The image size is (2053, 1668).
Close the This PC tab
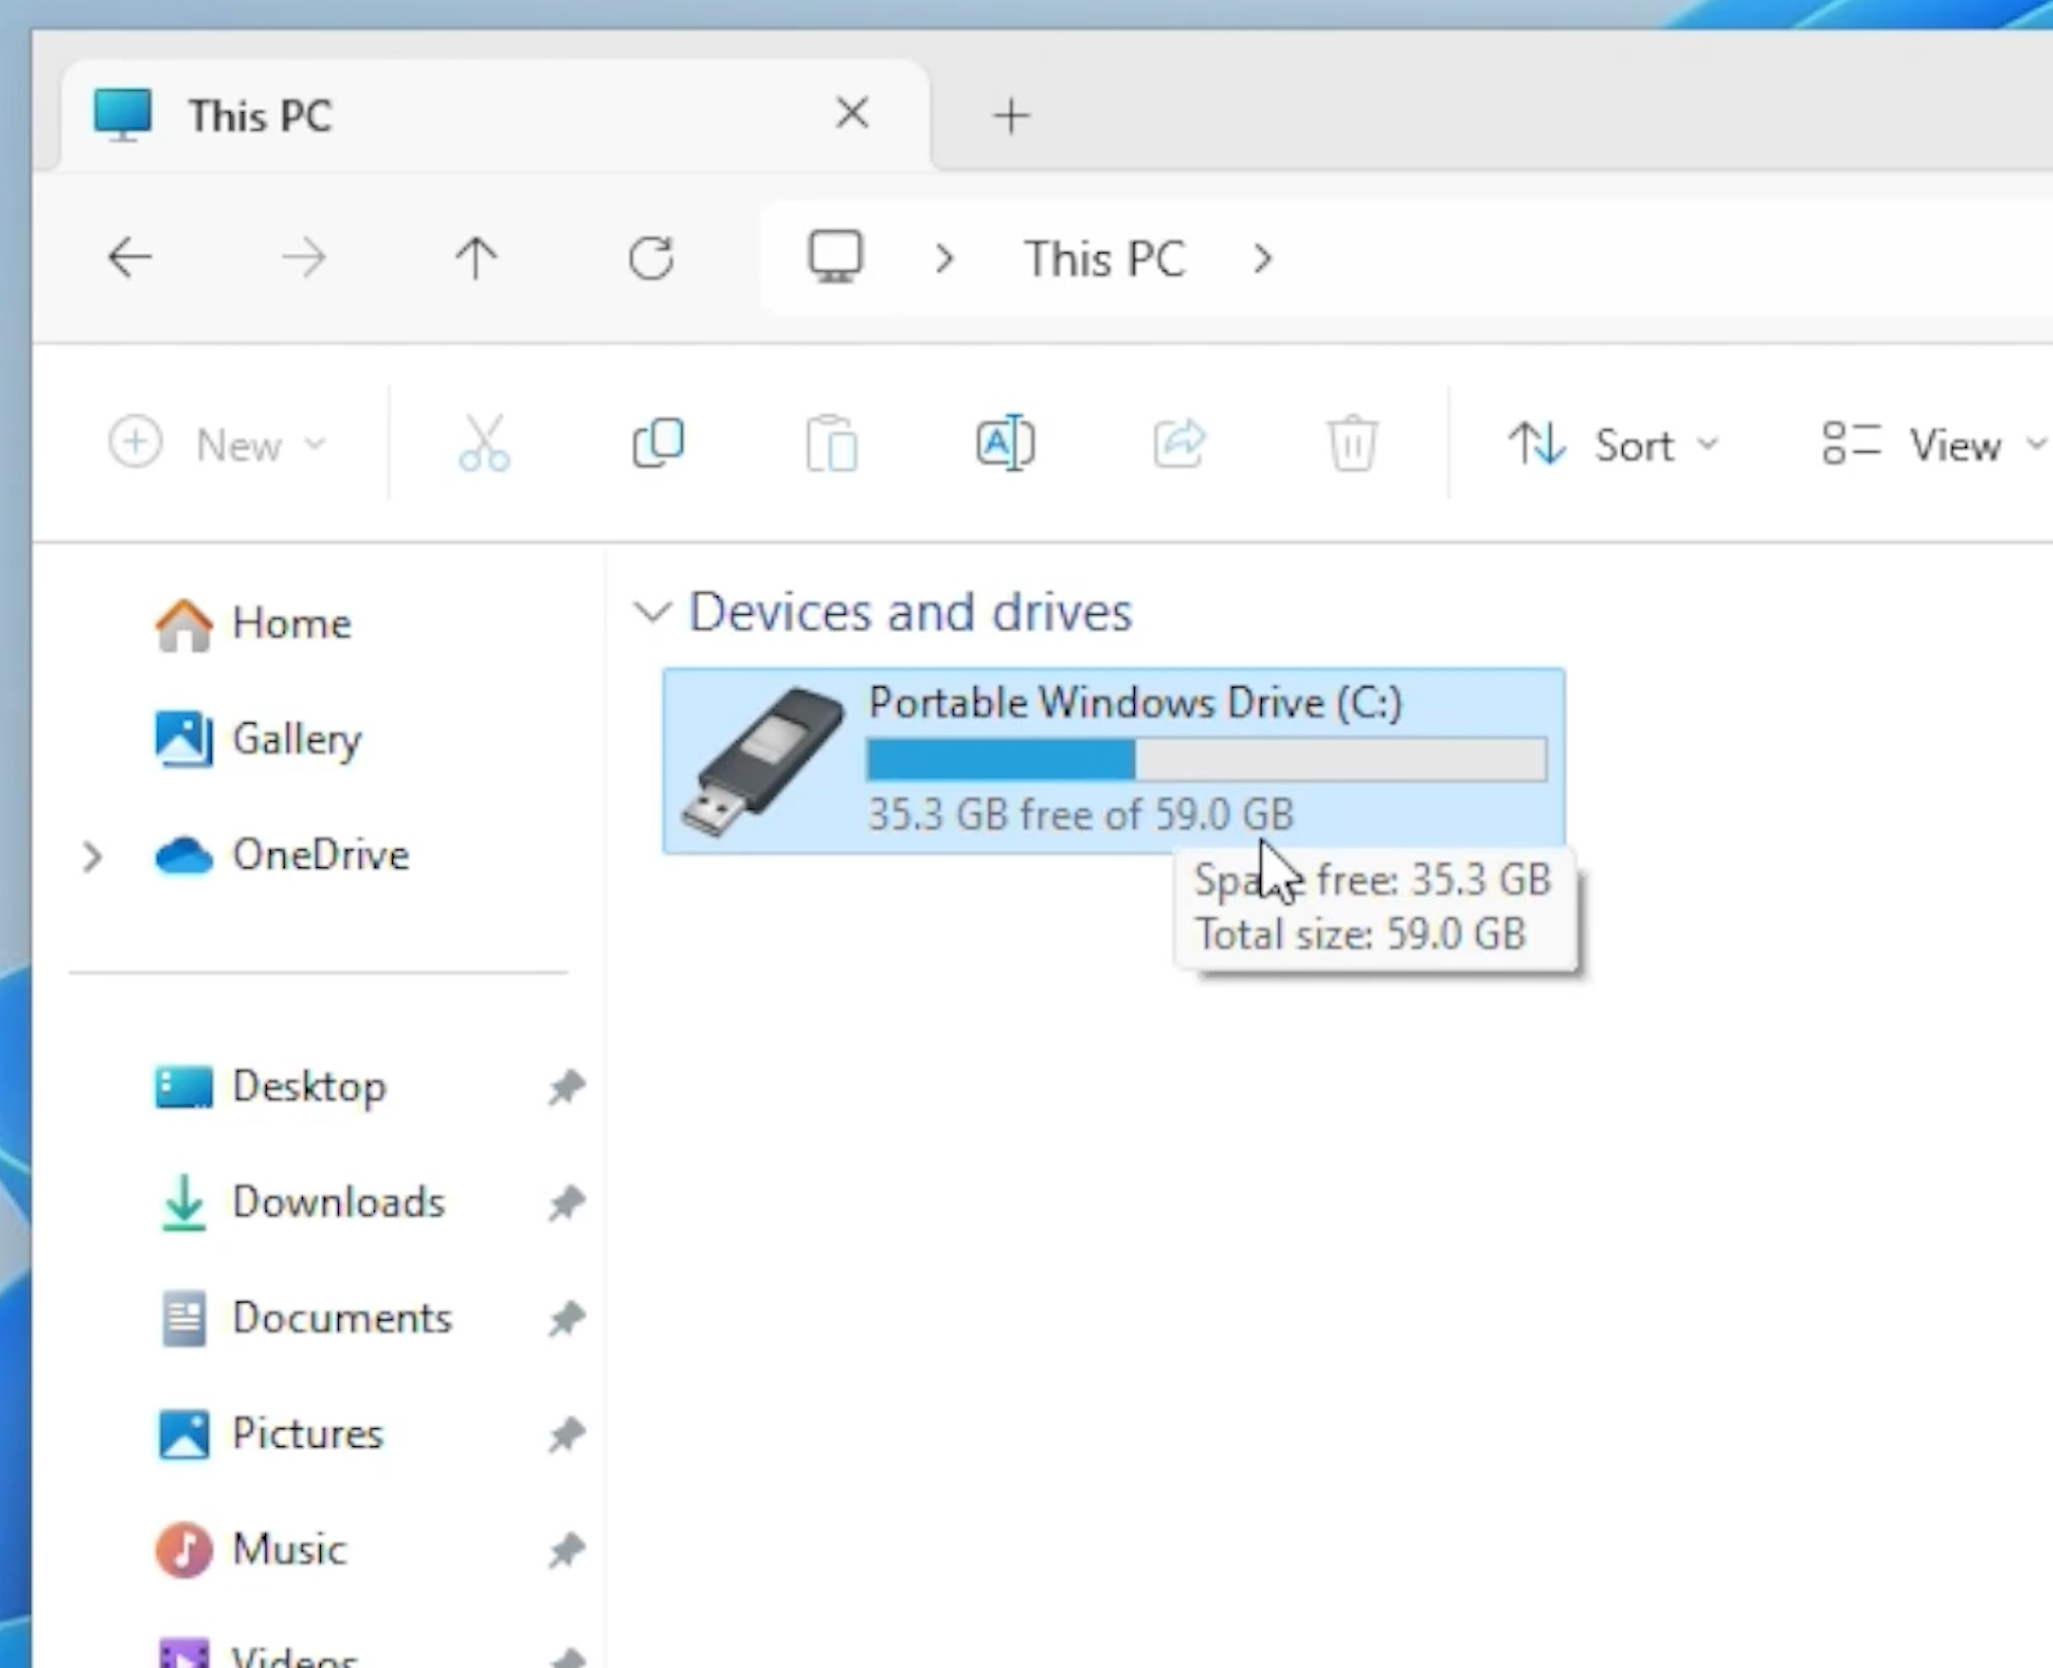852,113
